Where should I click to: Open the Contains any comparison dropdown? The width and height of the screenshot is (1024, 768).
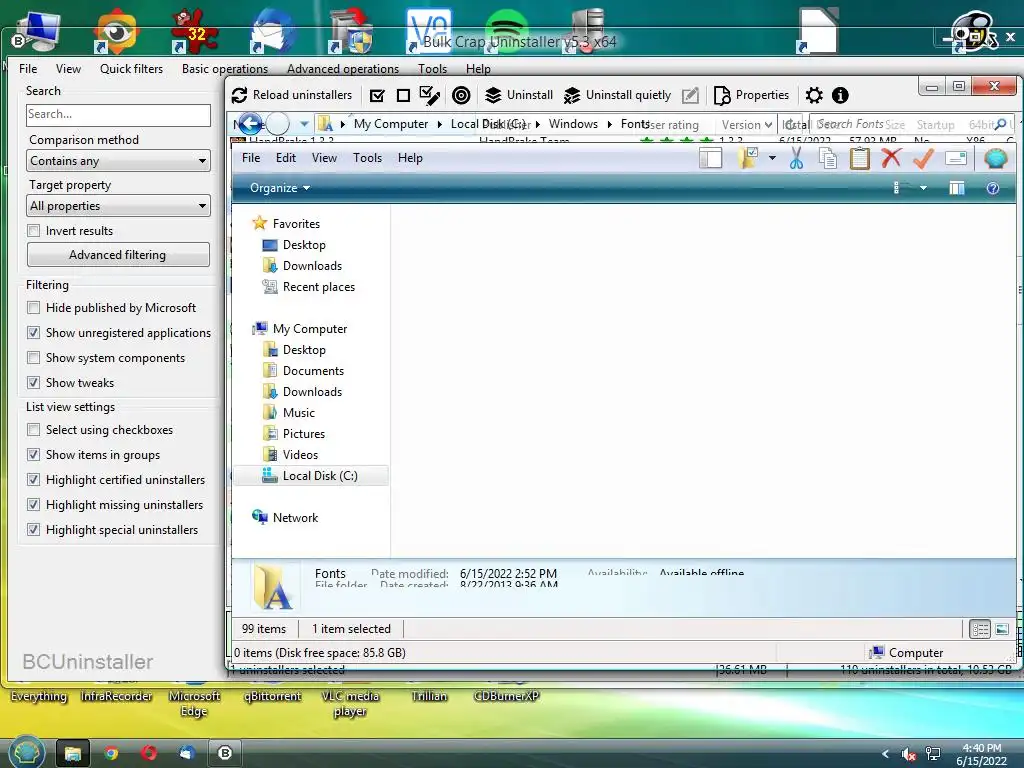[118, 161]
